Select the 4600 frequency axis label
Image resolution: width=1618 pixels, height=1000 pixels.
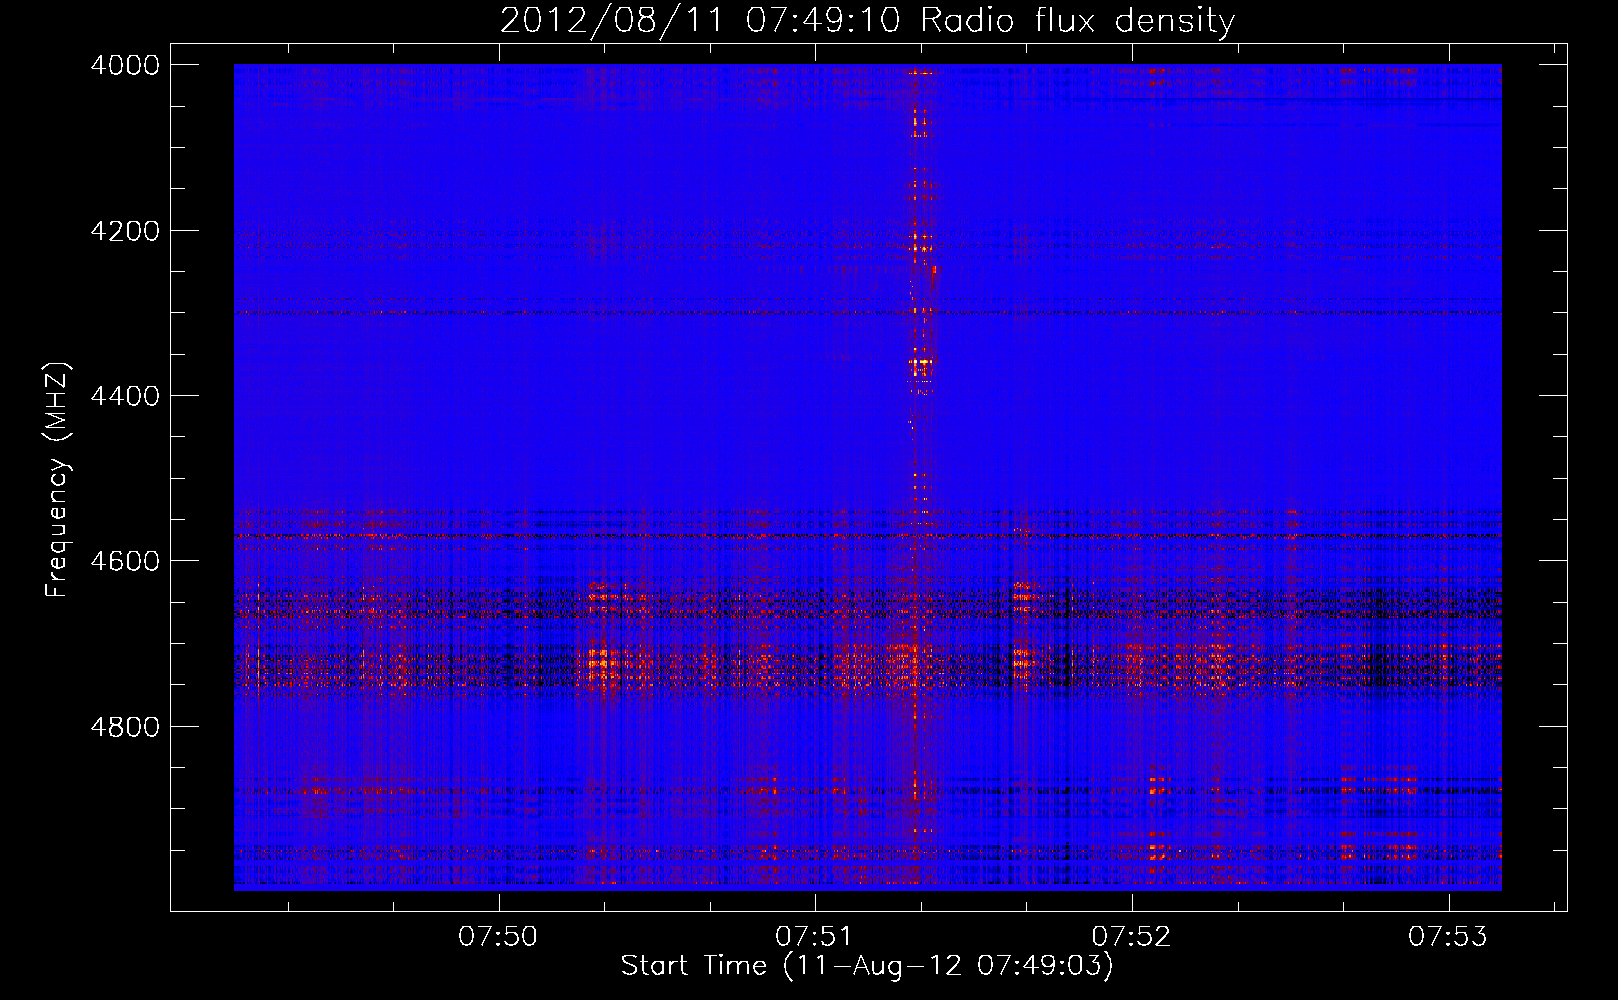pos(125,561)
